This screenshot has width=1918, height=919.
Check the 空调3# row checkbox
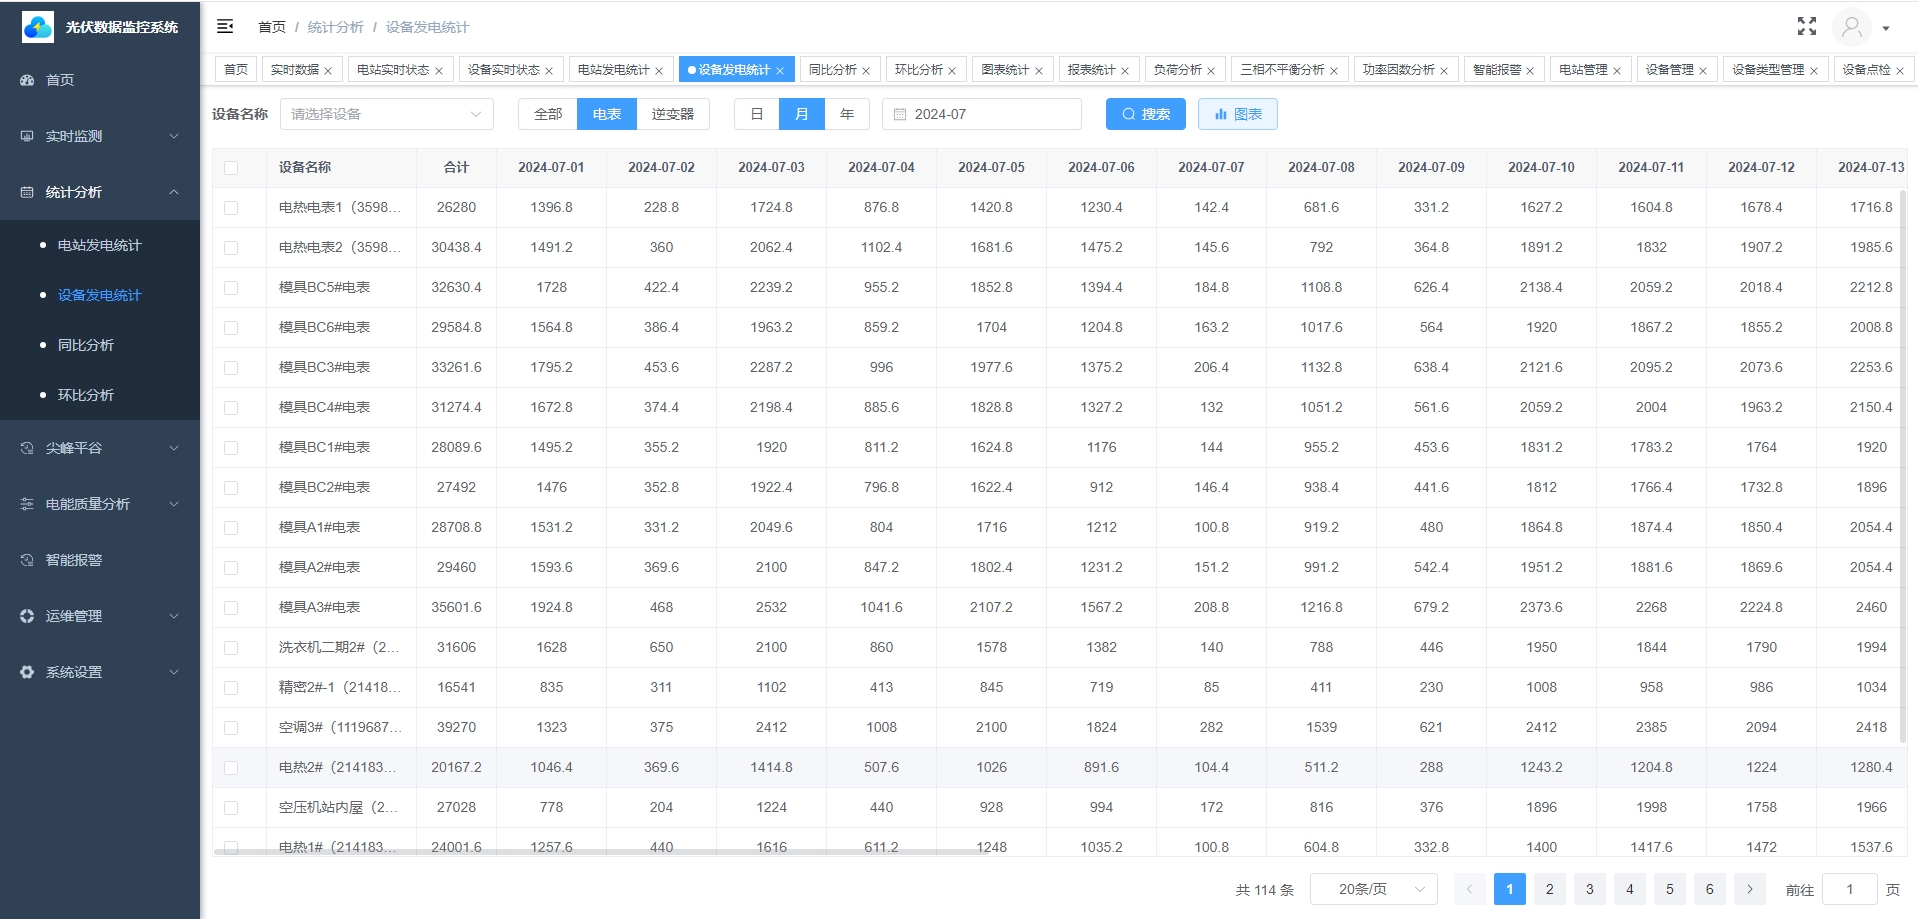(x=231, y=728)
